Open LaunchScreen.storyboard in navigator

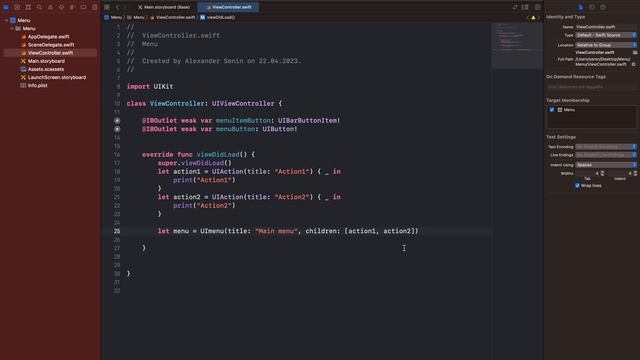click(57, 77)
